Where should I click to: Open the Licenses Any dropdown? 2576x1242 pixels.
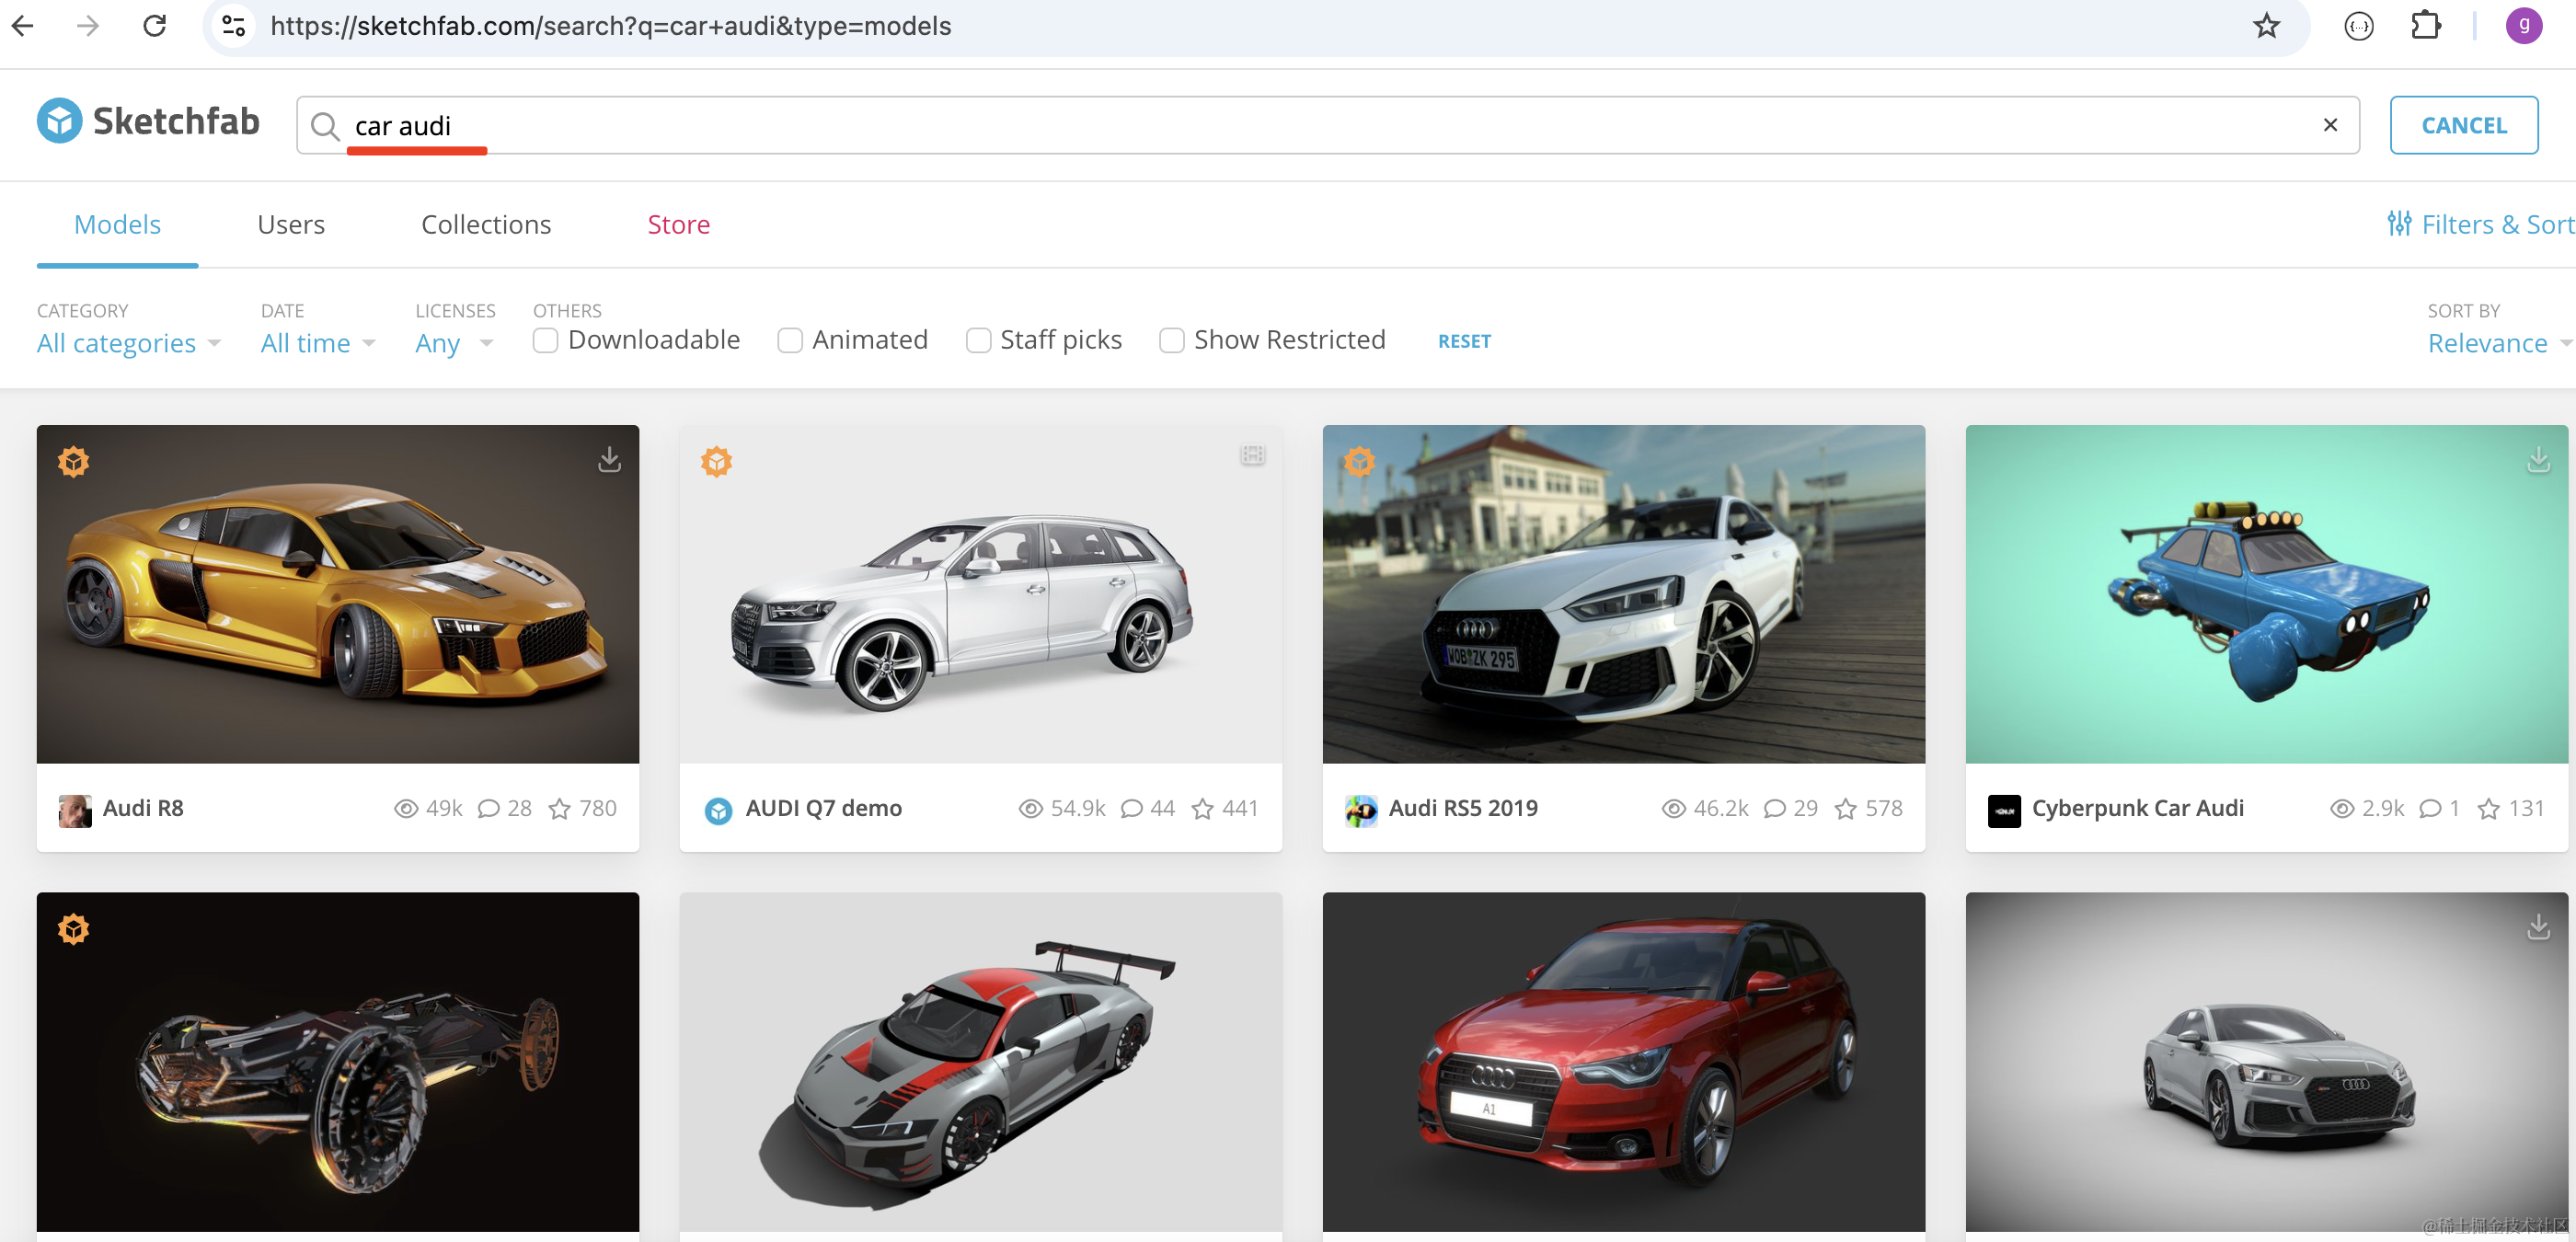pos(455,343)
